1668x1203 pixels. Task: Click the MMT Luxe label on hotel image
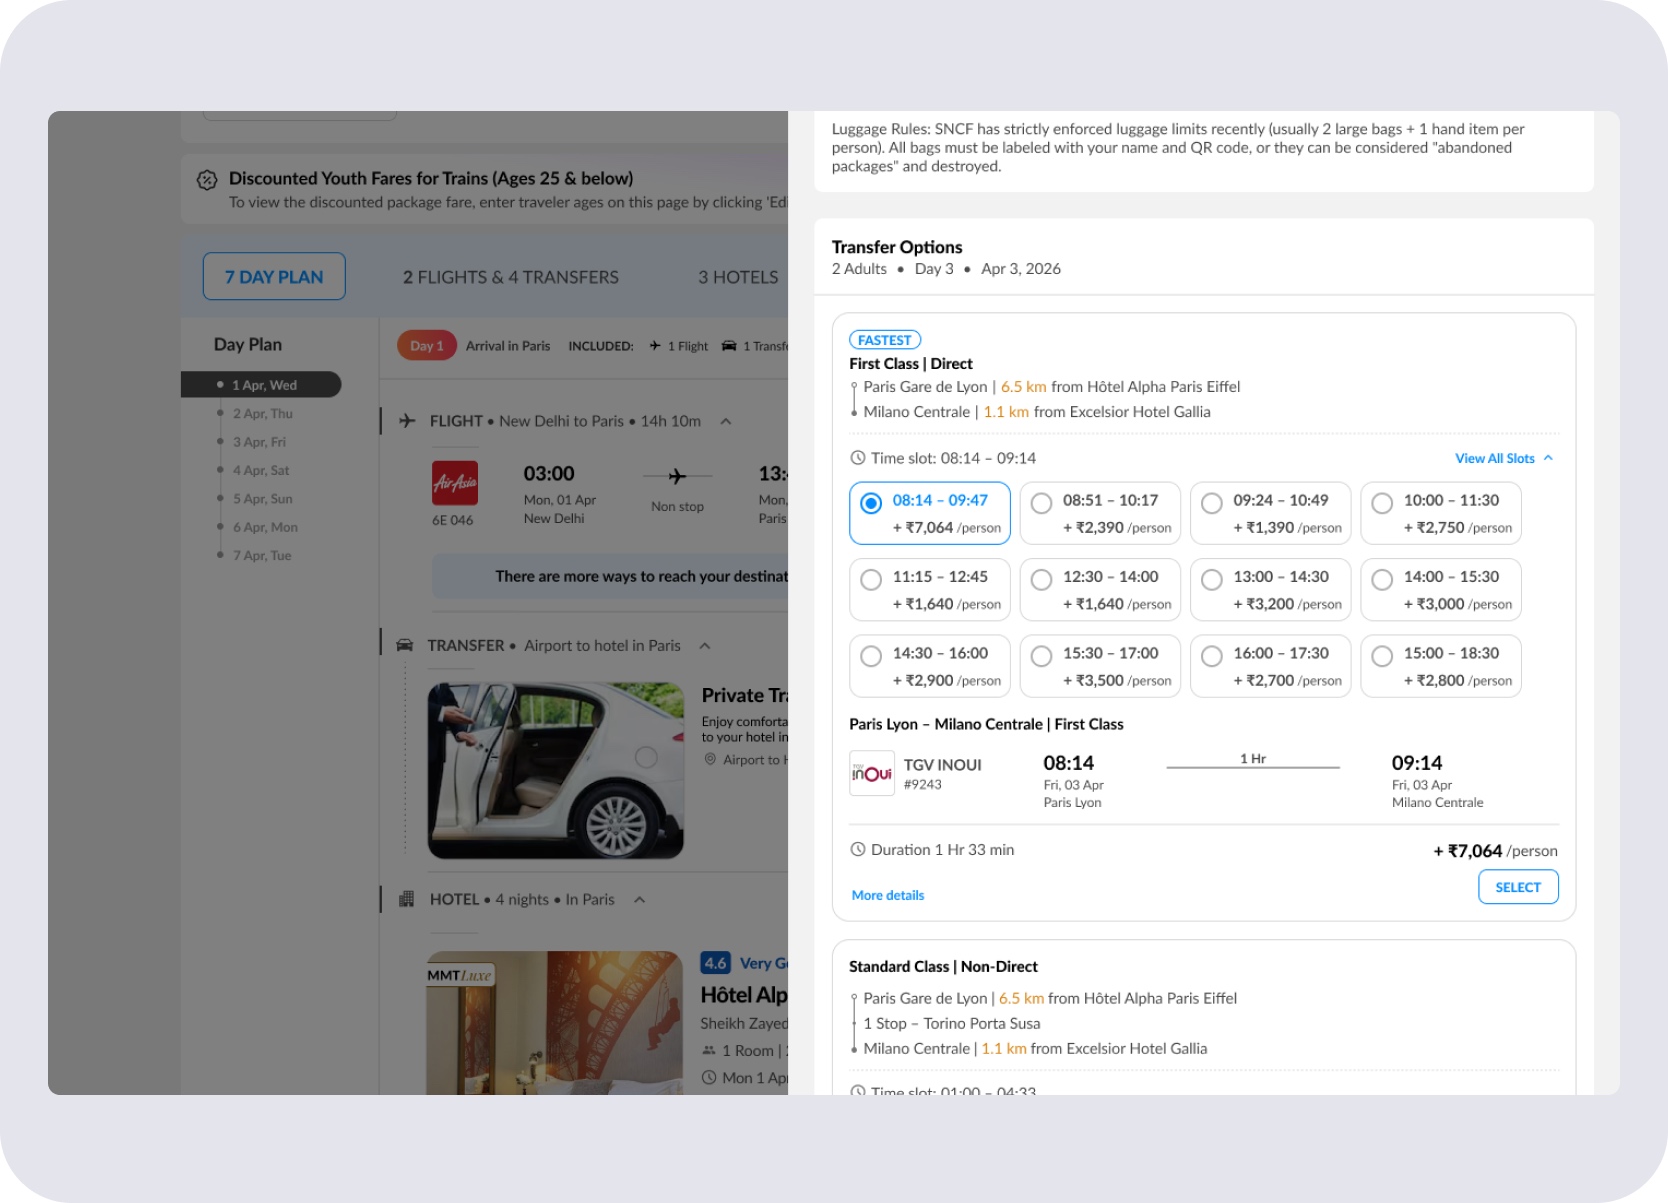460,975
